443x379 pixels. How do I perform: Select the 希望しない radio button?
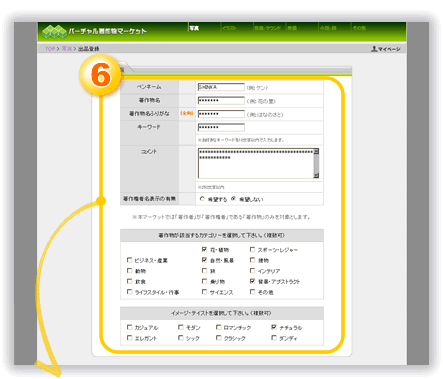click(233, 199)
